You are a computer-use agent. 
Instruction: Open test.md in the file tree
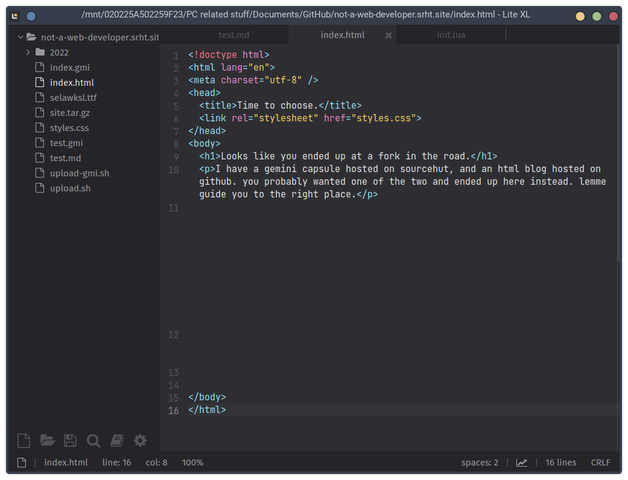65,158
